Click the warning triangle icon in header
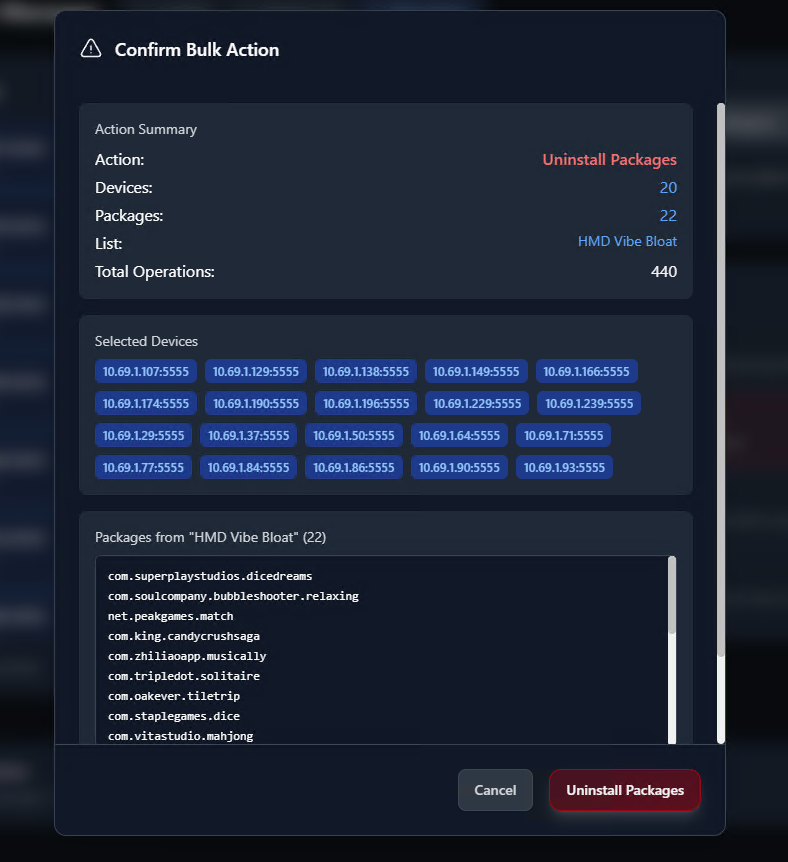The height and width of the screenshot is (862, 788). pos(91,49)
